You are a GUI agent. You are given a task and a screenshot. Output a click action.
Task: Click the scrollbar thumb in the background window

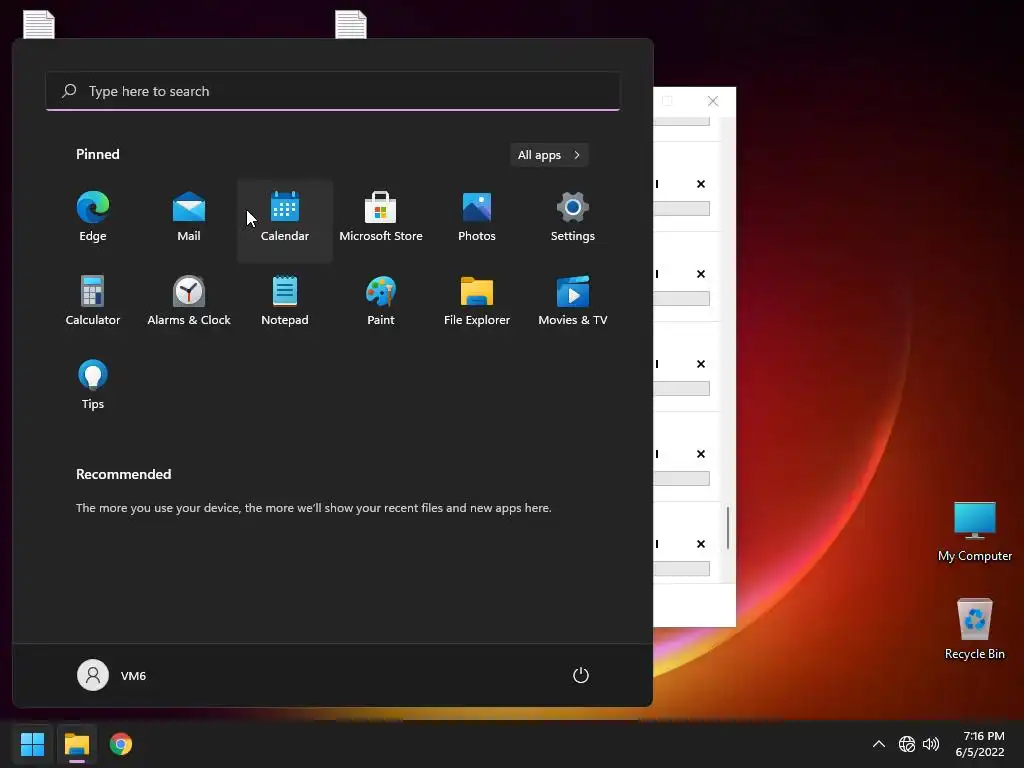click(x=728, y=526)
